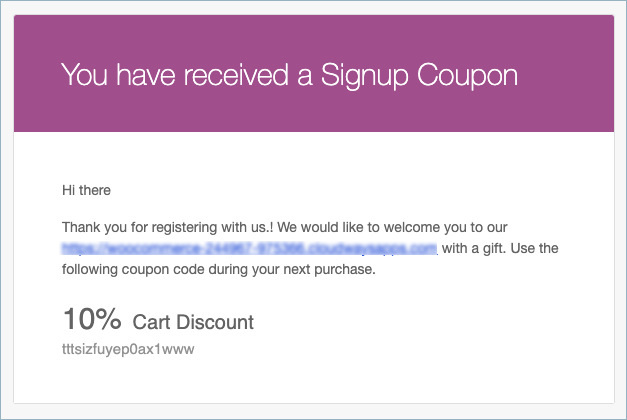Click the coupon code tttsizfuyep0ax1www
Image resolution: width=627 pixels, height=420 pixels.
pyautogui.click(x=128, y=349)
